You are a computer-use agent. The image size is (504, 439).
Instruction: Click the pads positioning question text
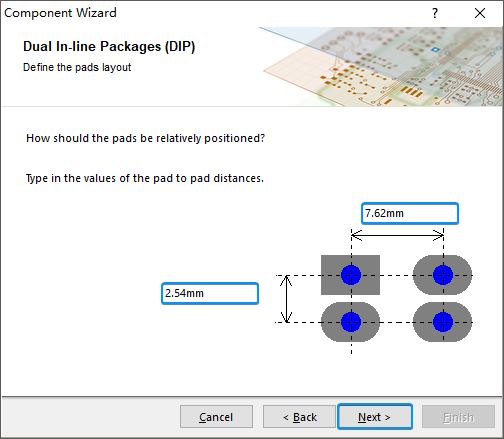coord(145,138)
